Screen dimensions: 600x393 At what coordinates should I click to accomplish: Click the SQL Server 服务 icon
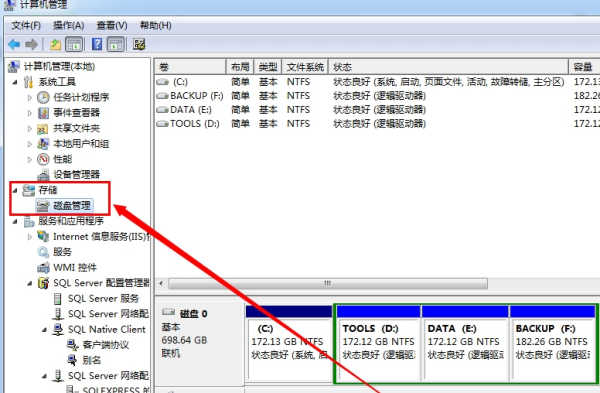[57, 298]
